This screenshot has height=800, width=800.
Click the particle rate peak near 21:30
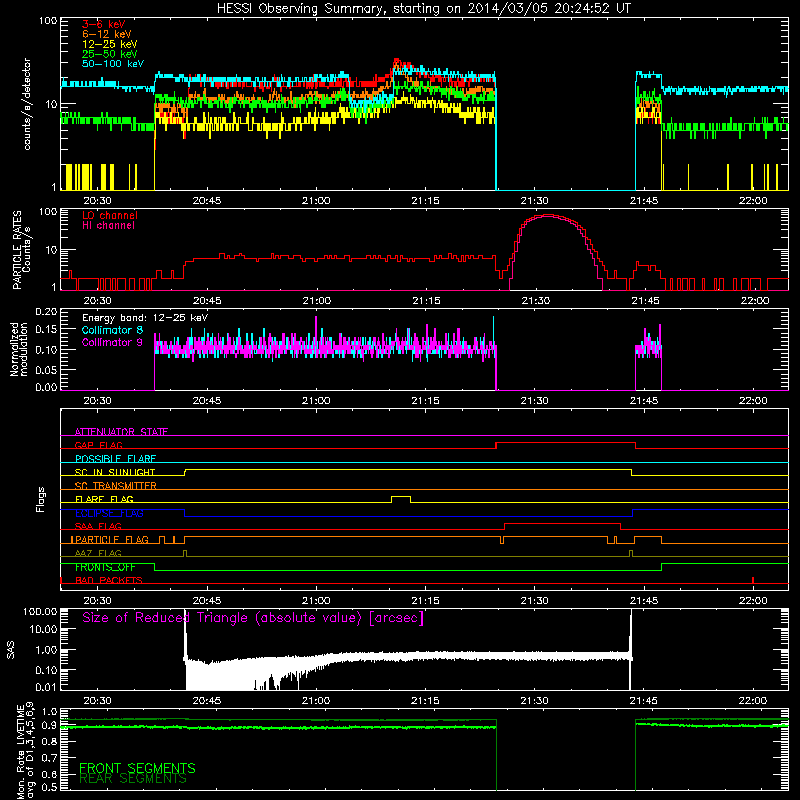click(x=548, y=215)
